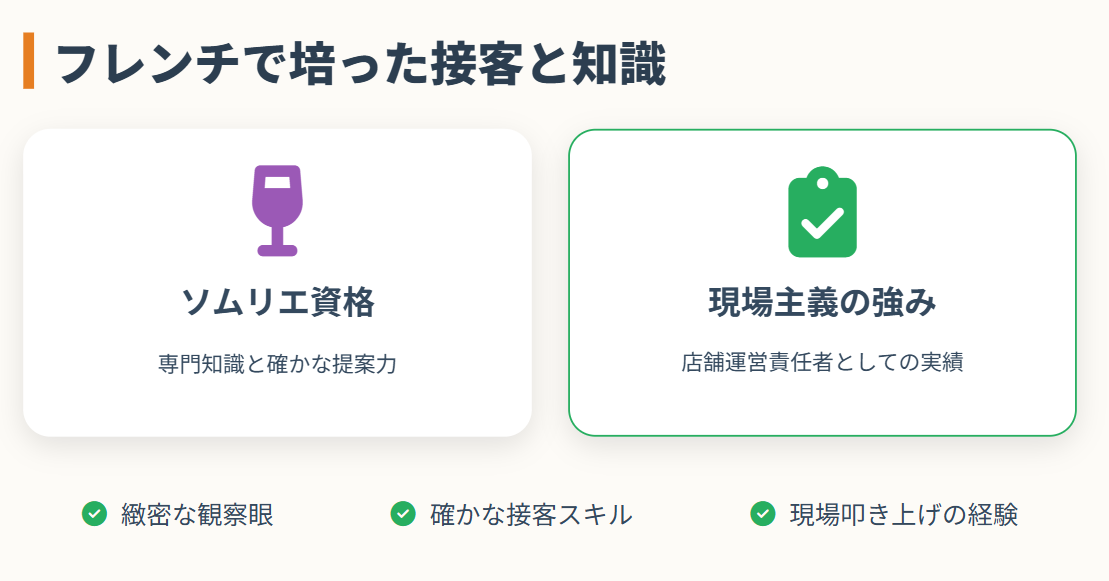Click the green border of the right card
The image size is (1109, 581).
tap(568, 280)
